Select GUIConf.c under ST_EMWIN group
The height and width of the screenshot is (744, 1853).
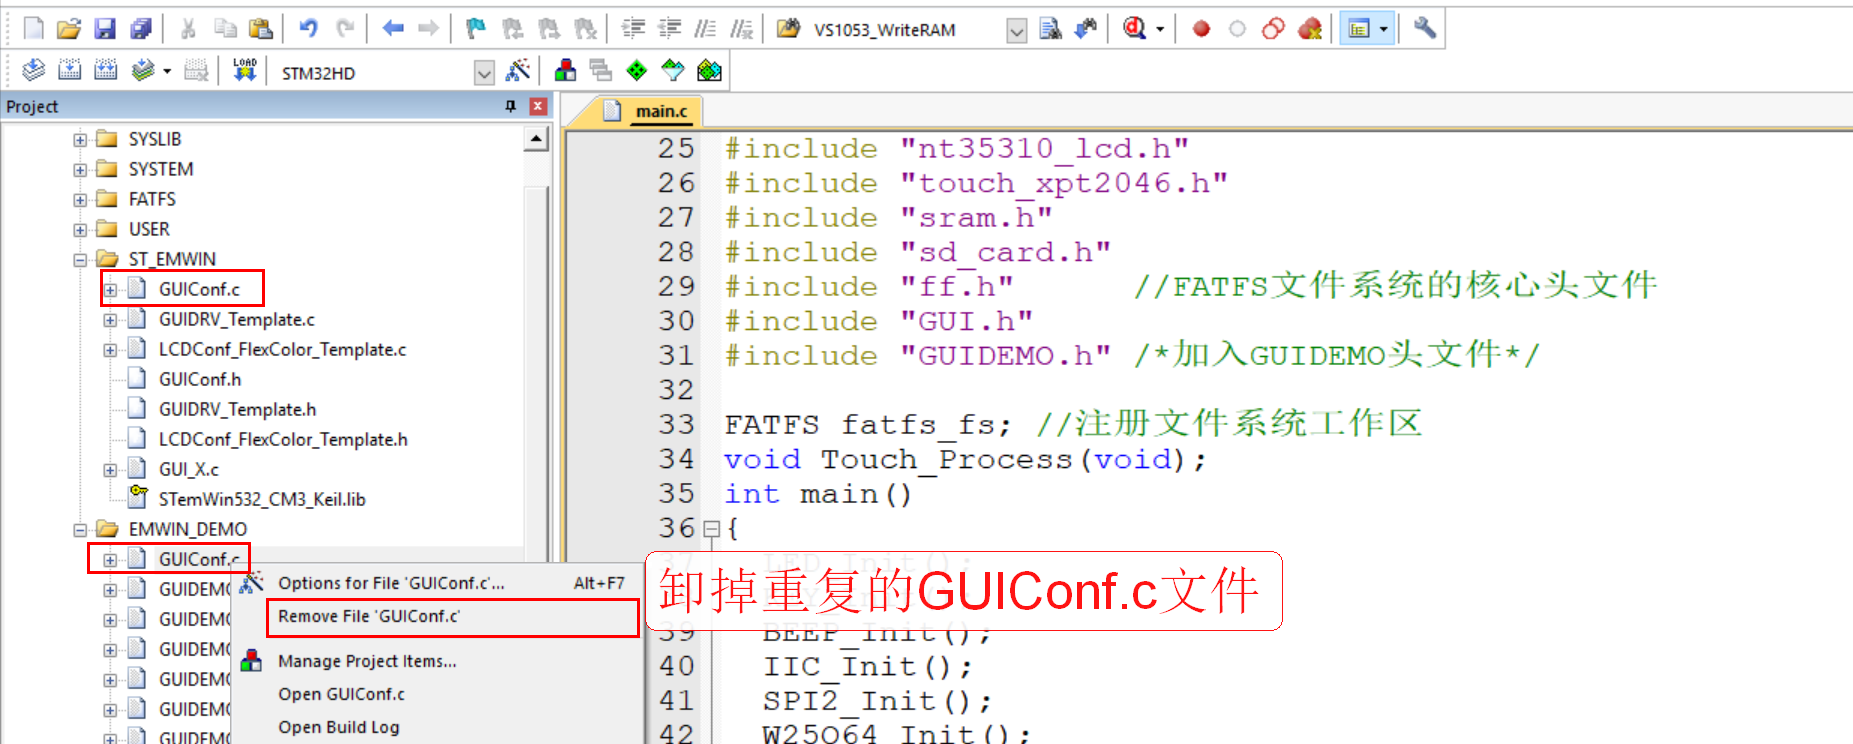point(199,289)
